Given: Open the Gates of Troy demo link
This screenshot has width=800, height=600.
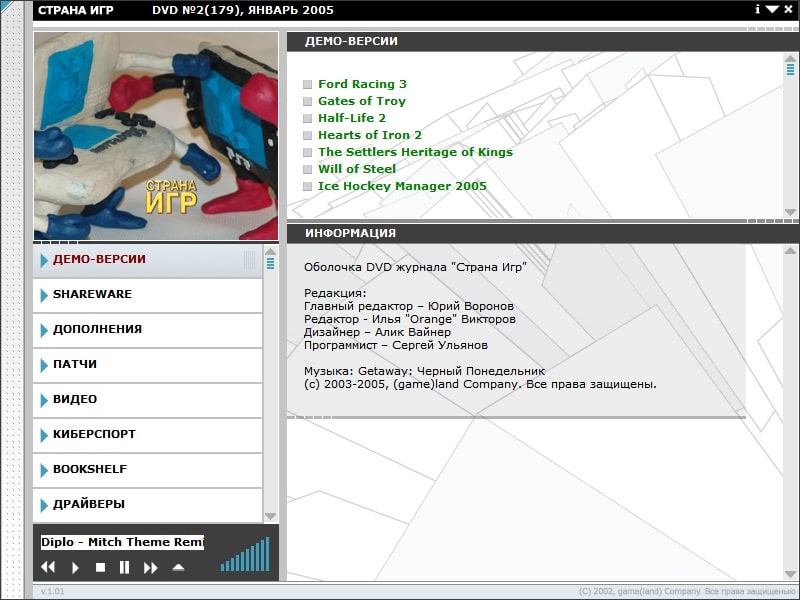Looking at the screenshot, I should click(362, 101).
